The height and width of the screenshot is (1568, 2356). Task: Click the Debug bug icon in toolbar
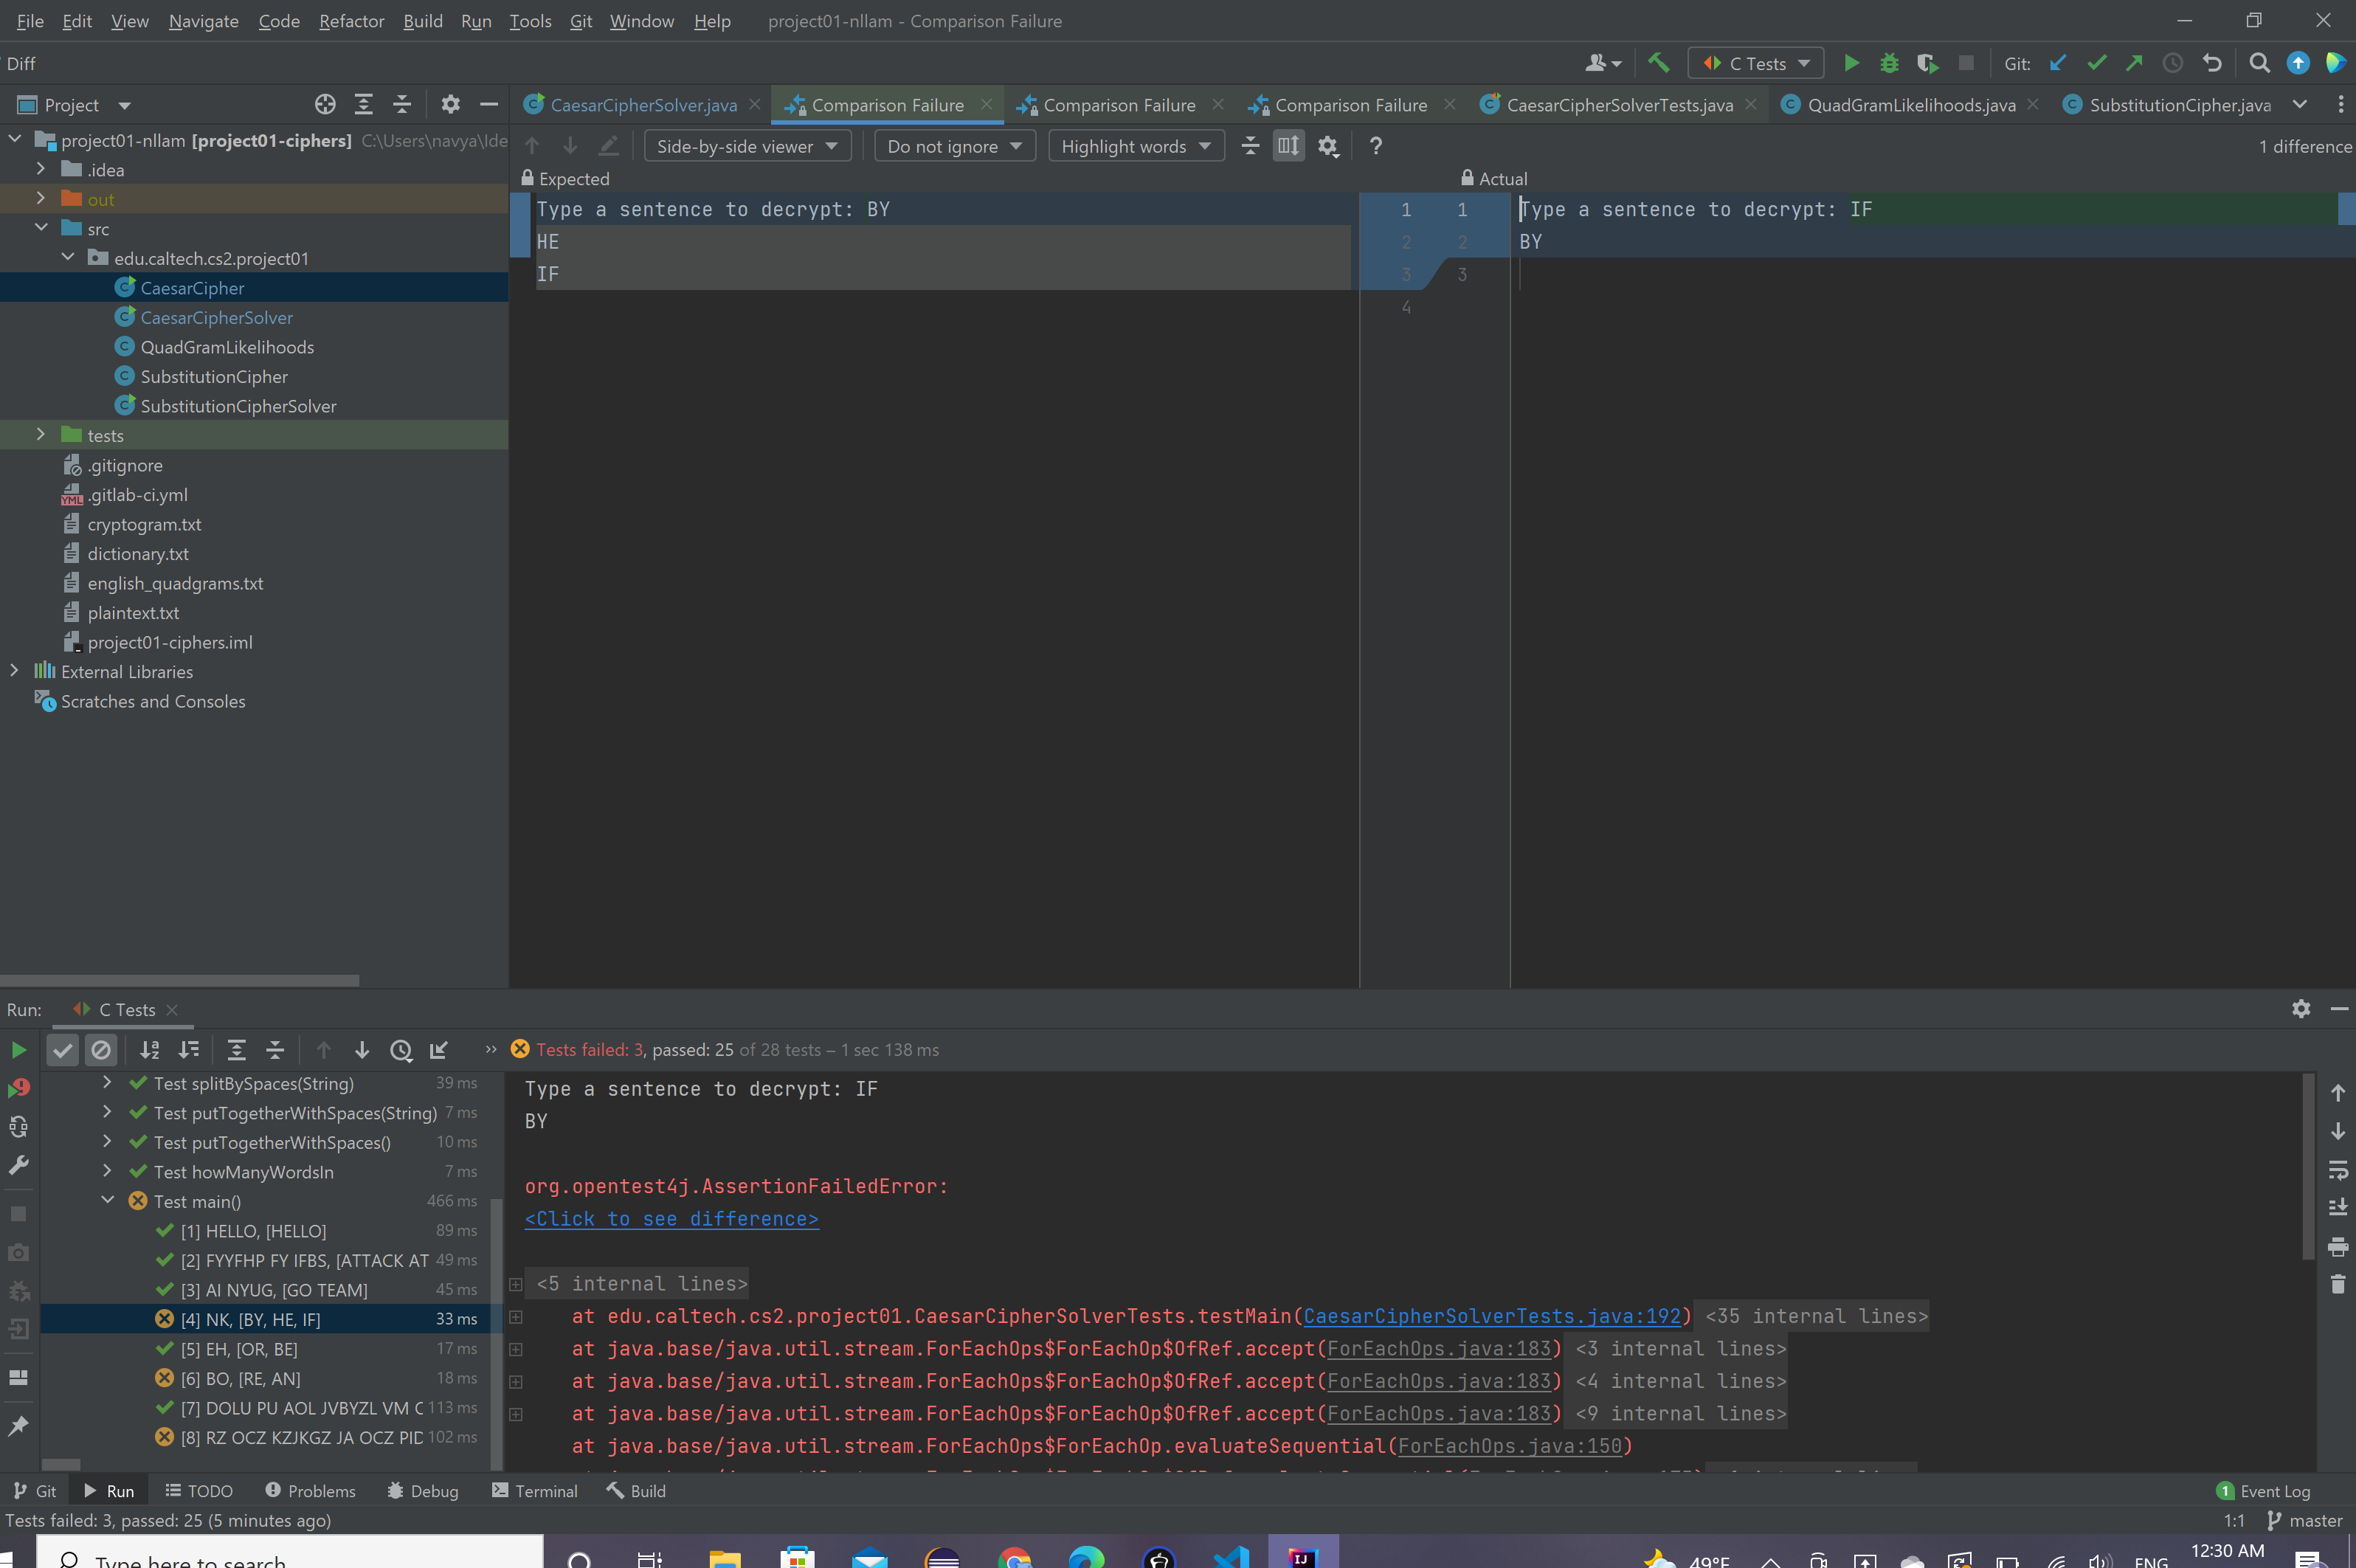(1889, 63)
